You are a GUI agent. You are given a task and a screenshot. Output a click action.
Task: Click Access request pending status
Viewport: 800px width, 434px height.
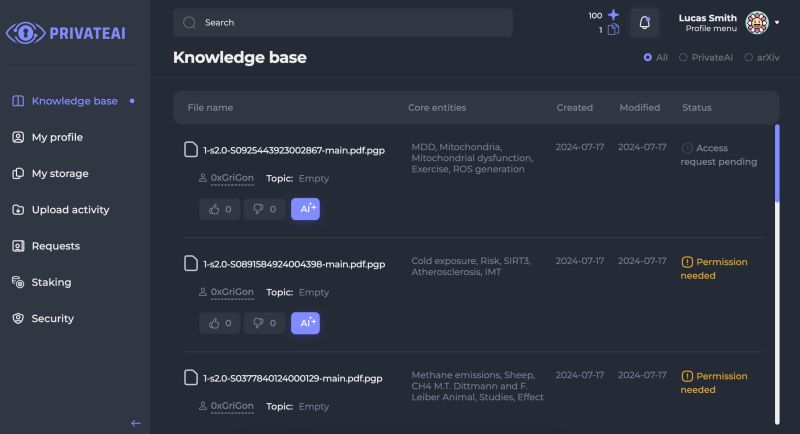[719, 155]
